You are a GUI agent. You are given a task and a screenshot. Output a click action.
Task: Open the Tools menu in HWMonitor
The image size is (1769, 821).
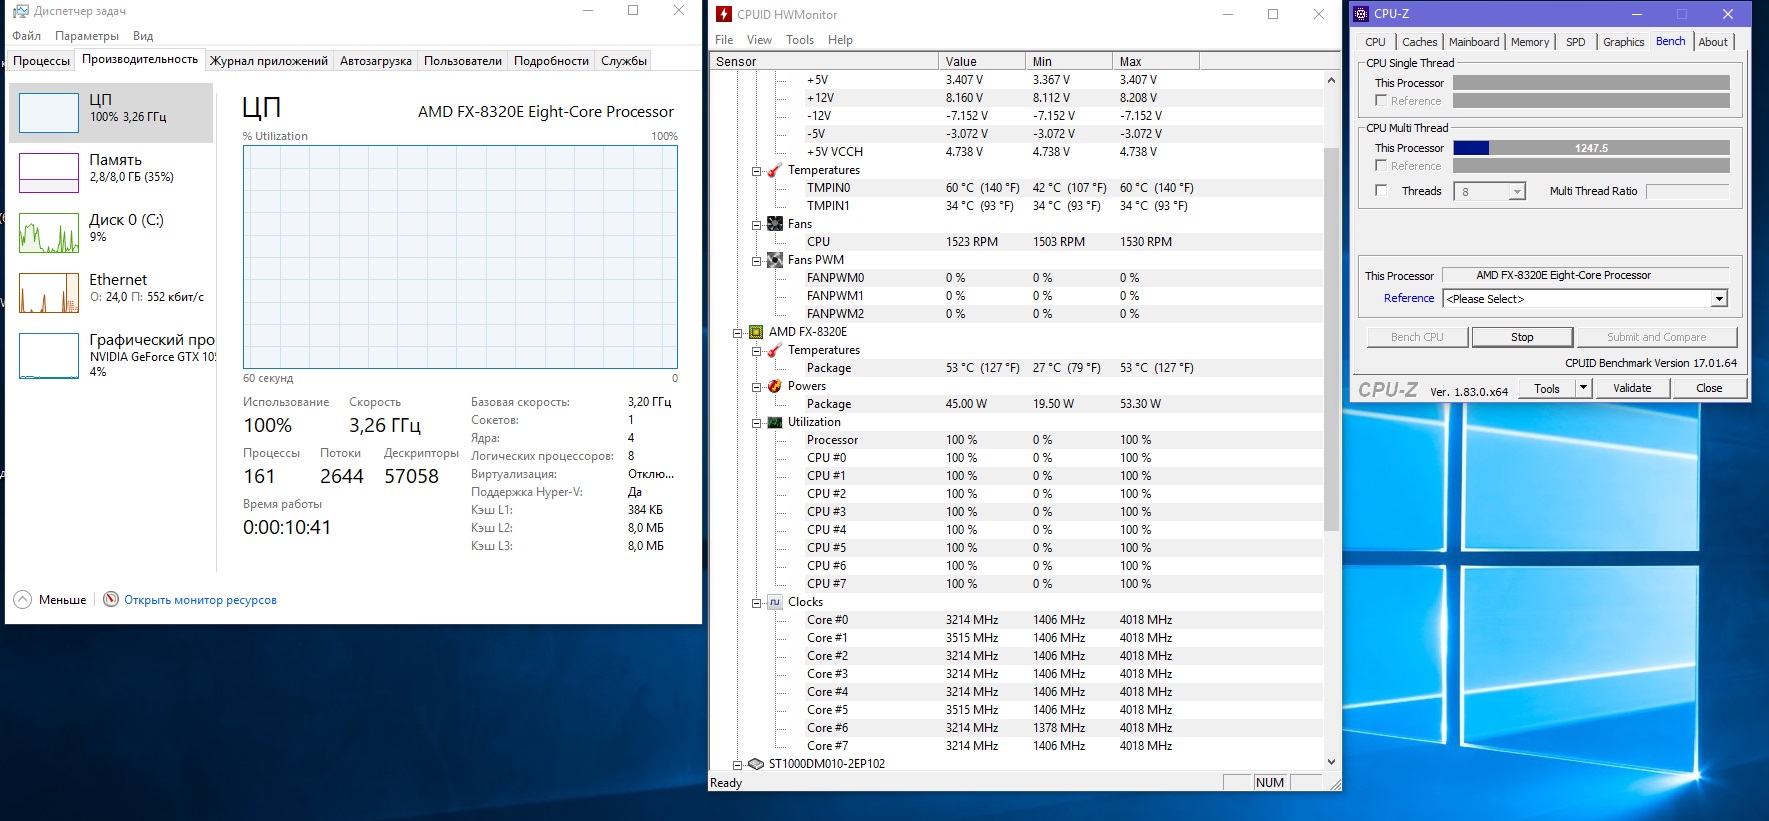point(800,40)
